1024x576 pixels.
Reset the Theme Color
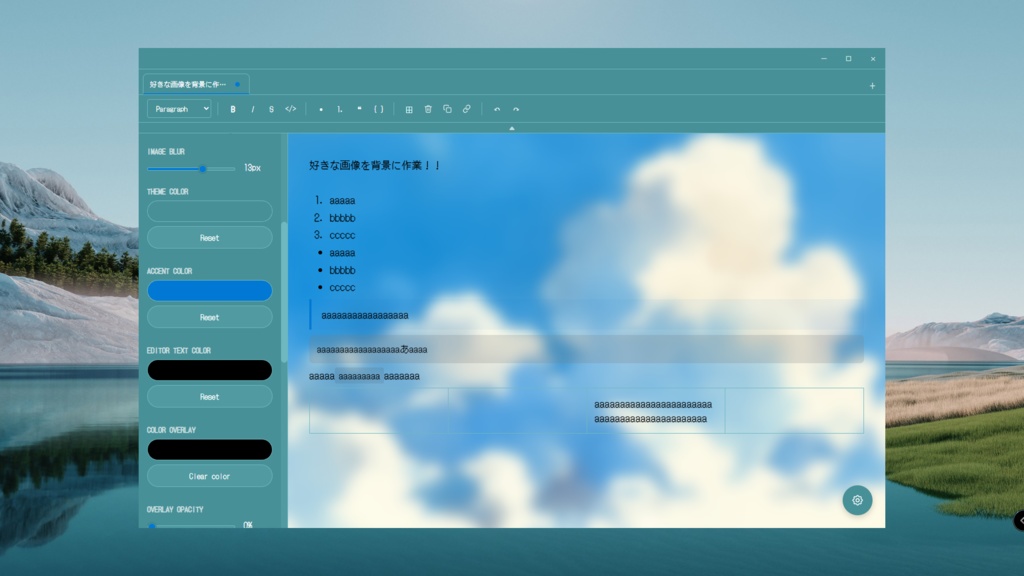(x=210, y=238)
